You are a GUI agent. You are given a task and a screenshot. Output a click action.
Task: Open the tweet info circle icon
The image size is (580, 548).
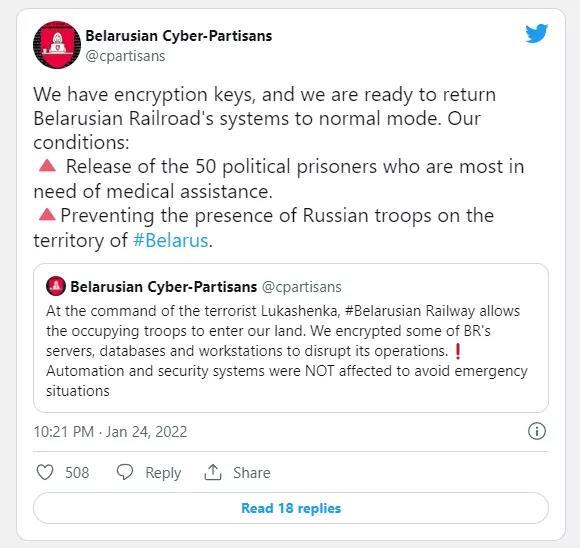536,431
